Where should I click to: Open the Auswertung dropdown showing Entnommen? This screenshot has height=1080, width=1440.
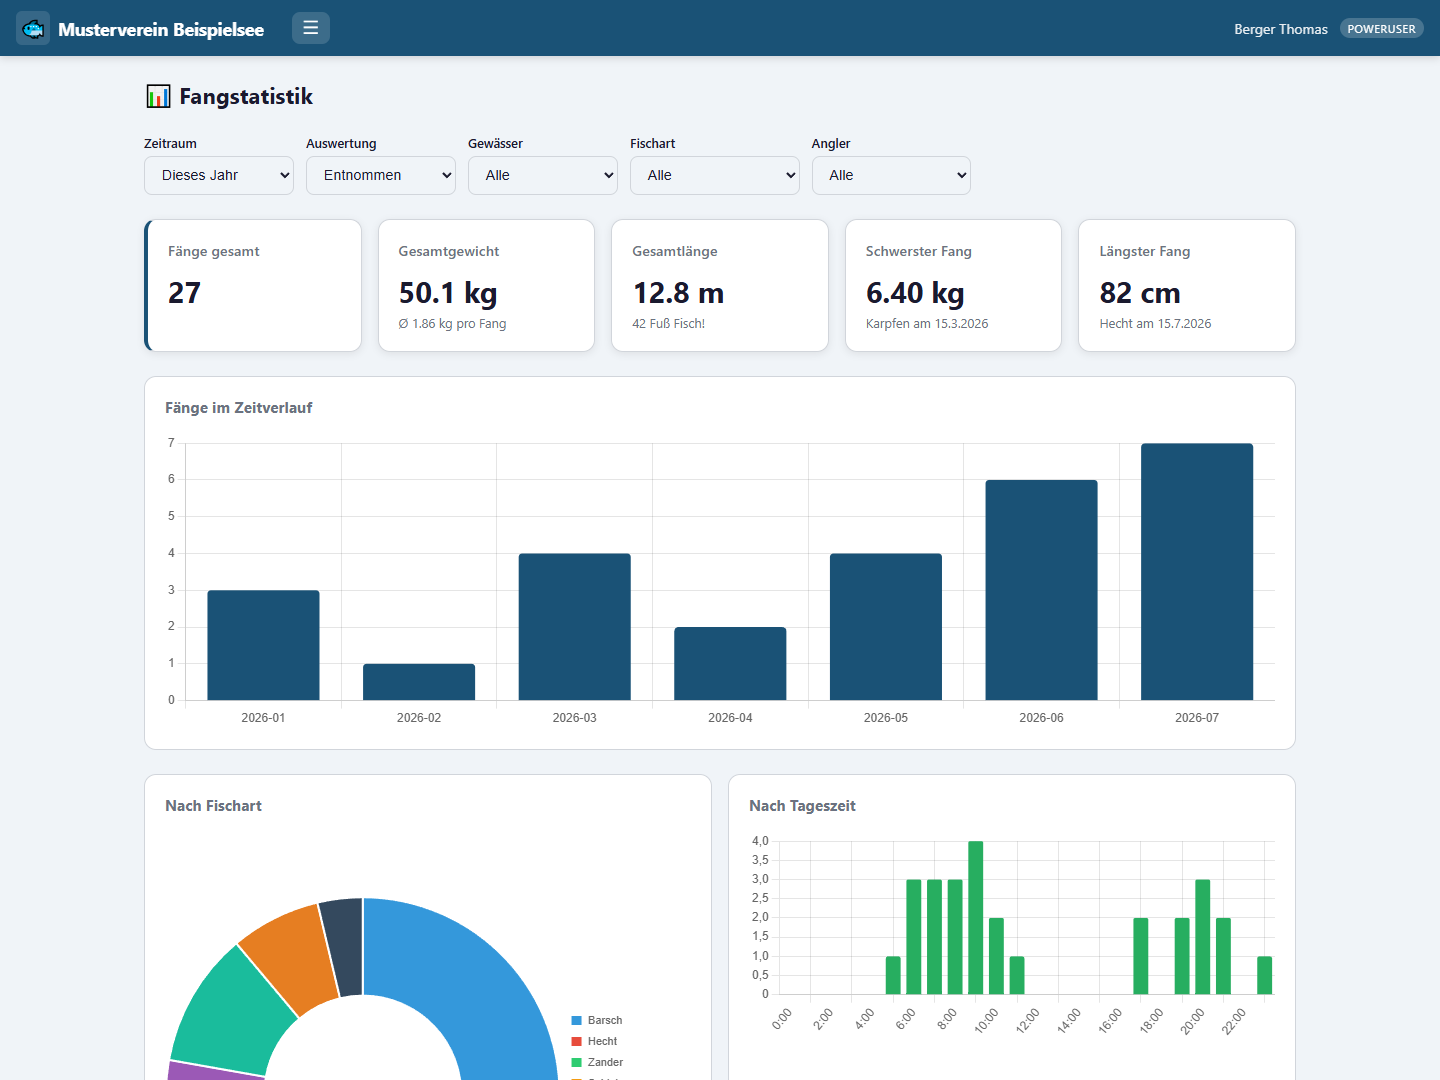(x=381, y=175)
